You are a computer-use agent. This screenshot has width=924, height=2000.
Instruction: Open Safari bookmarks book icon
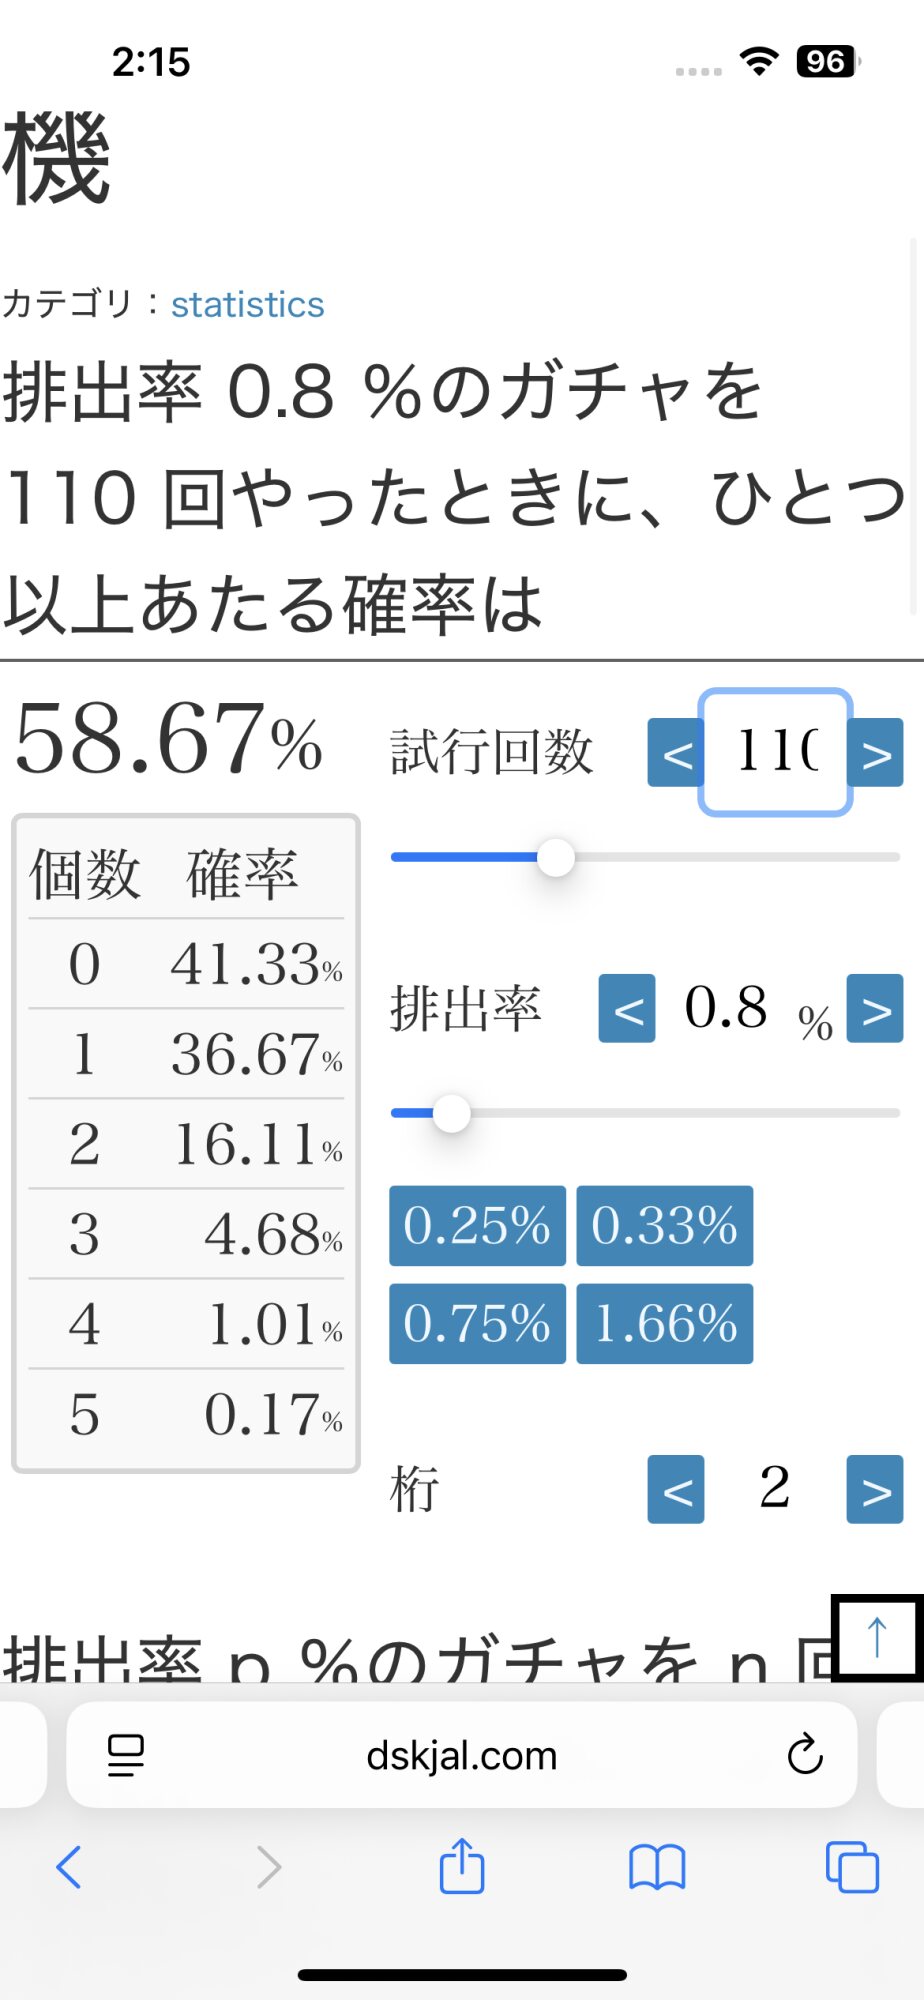tap(657, 1866)
